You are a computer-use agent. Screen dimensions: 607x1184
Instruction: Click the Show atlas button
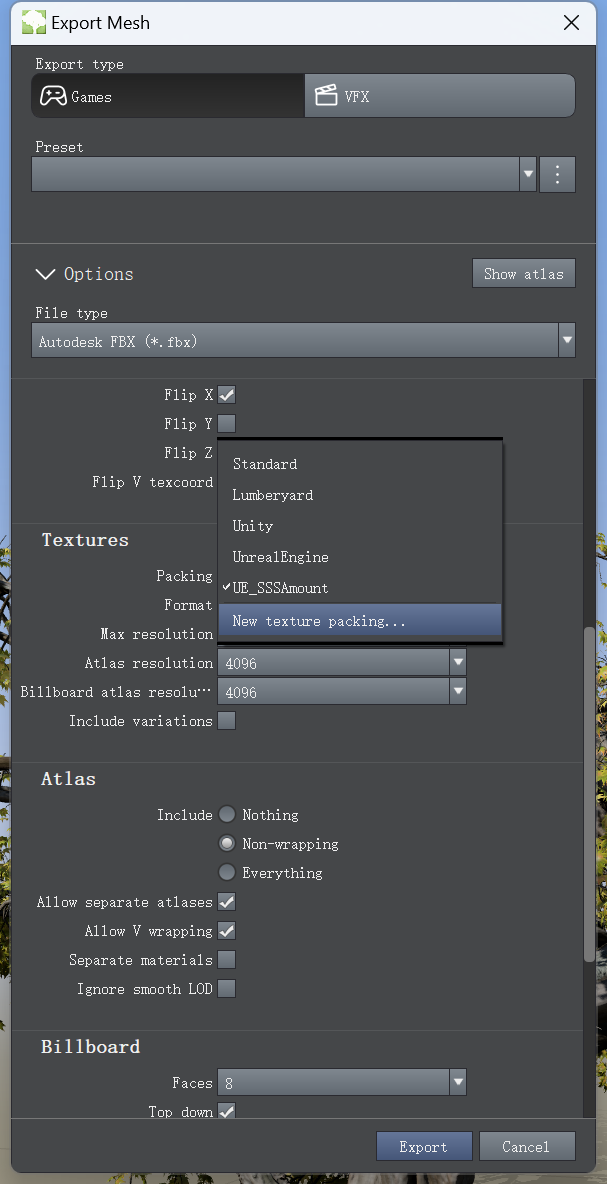(x=523, y=274)
